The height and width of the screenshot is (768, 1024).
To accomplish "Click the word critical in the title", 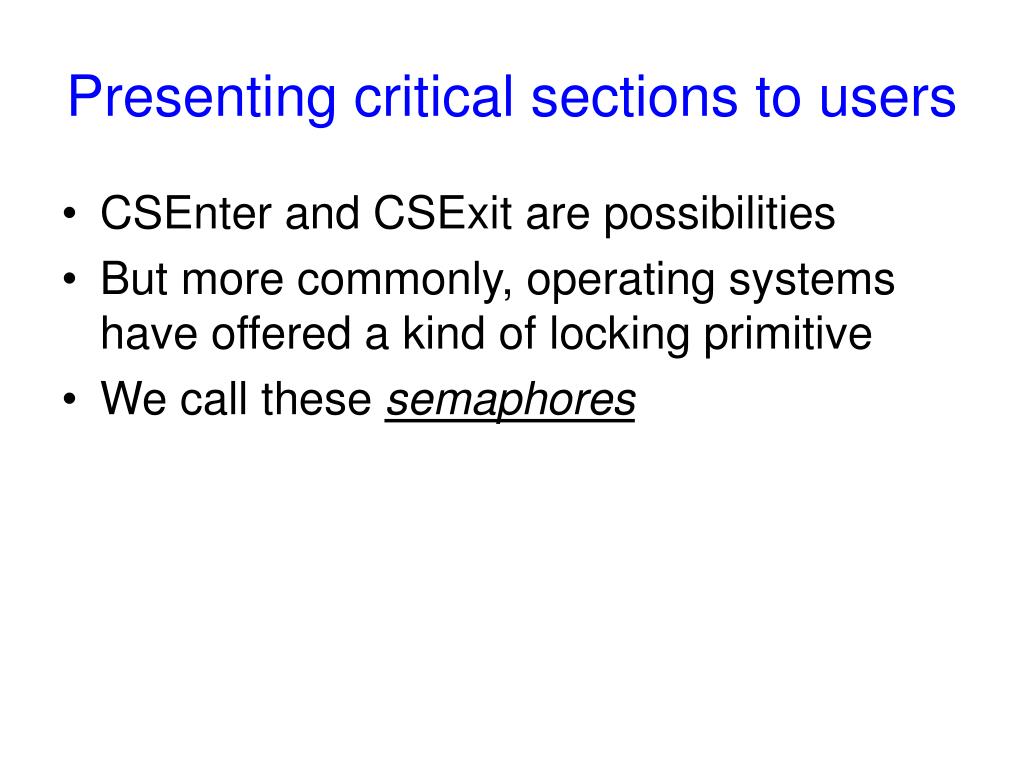I will pos(434,97).
